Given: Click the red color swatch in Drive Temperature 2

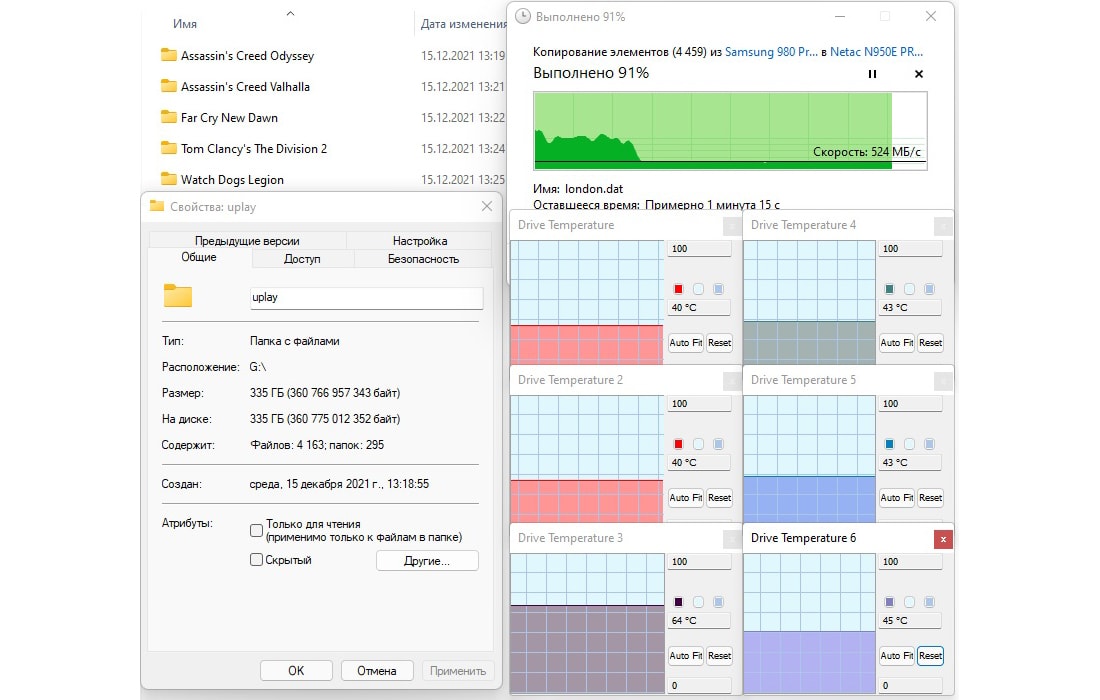Looking at the screenshot, I should (x=678, y=444).
